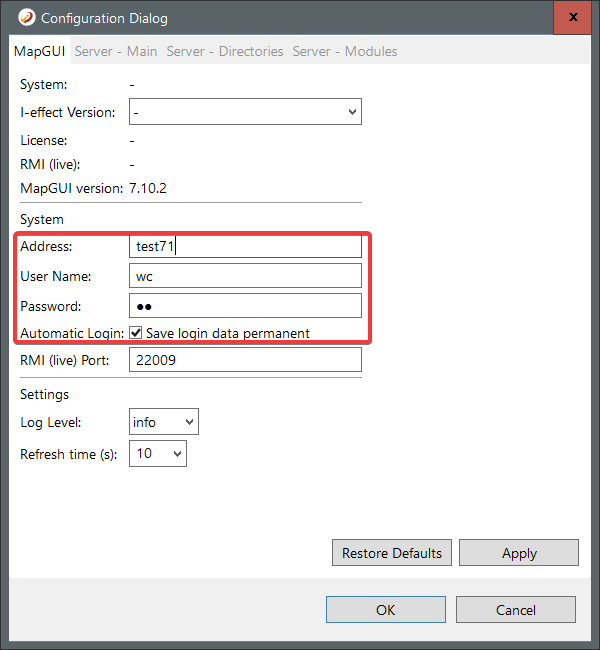Click the Configuration Dialog title text
Viewport: 600px width, 650px height.
(x=104, y=18)
